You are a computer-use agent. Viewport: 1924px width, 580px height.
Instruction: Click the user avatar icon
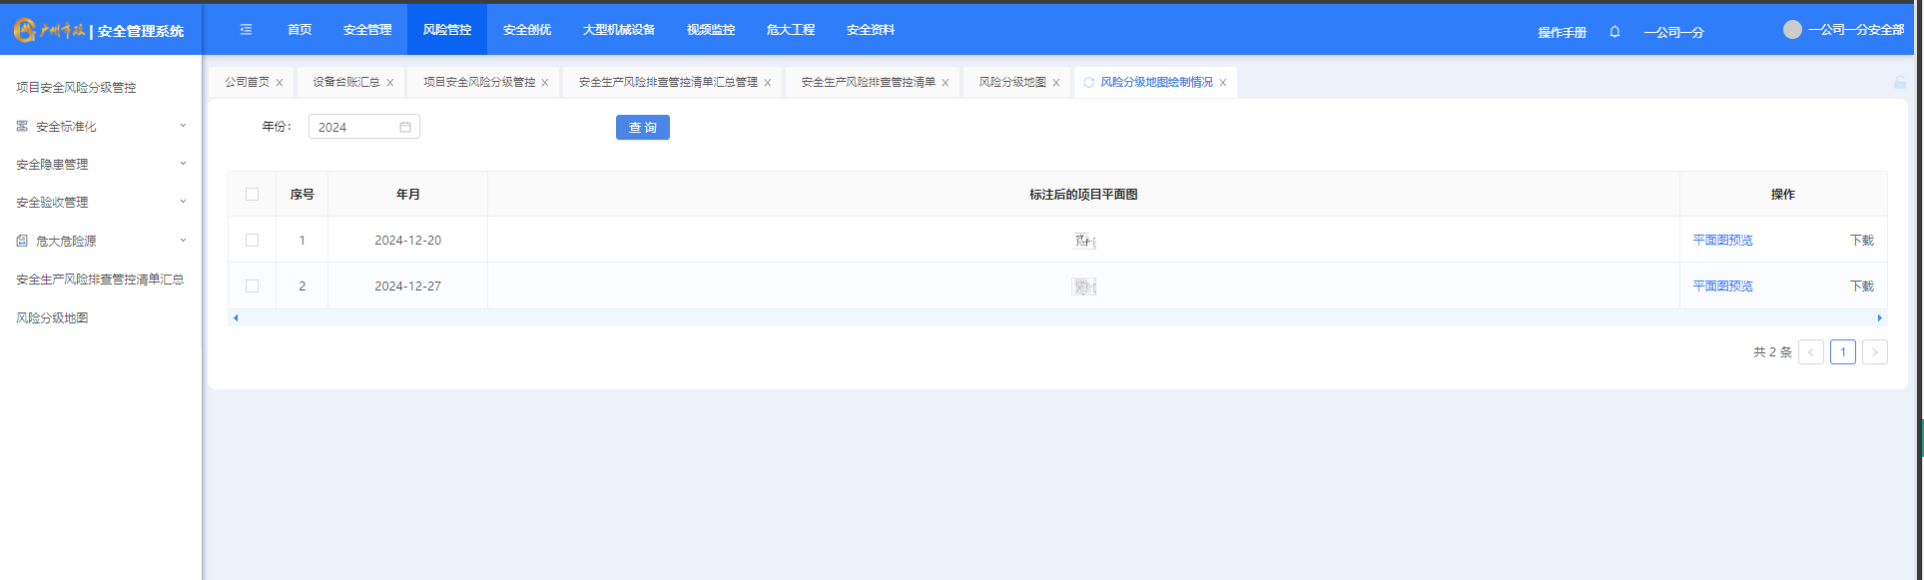pyautogui.click(x=1792, y=30)
